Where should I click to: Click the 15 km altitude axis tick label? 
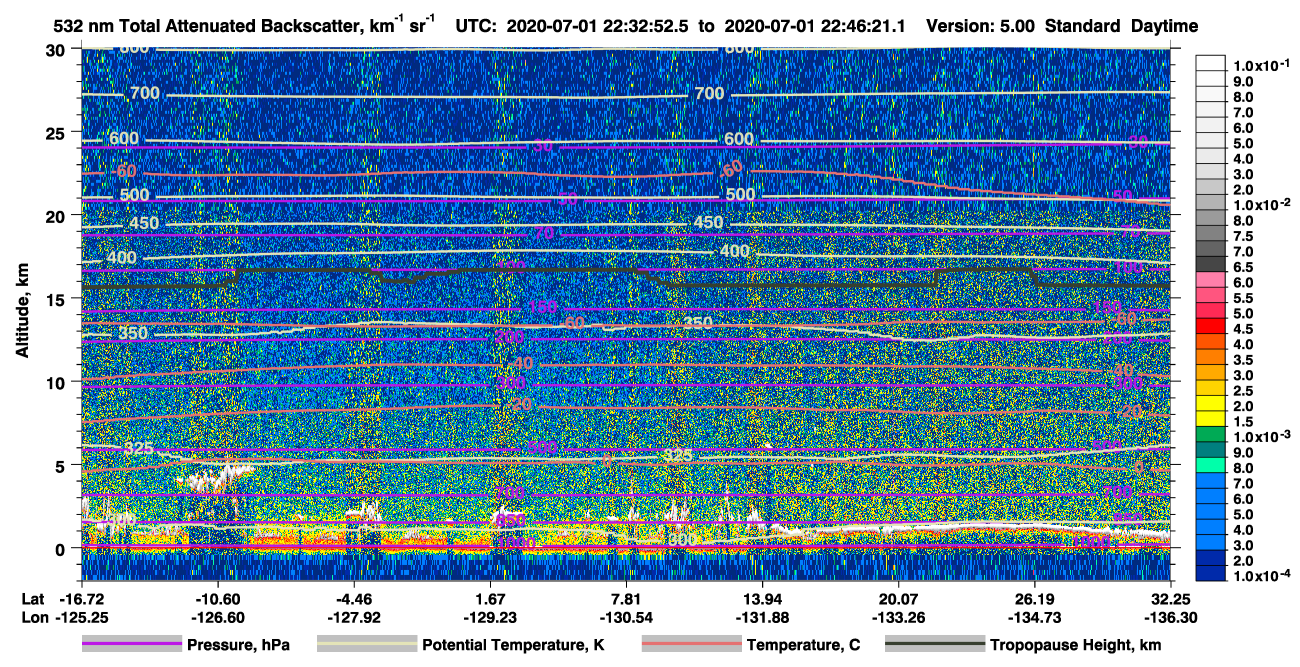58,299
